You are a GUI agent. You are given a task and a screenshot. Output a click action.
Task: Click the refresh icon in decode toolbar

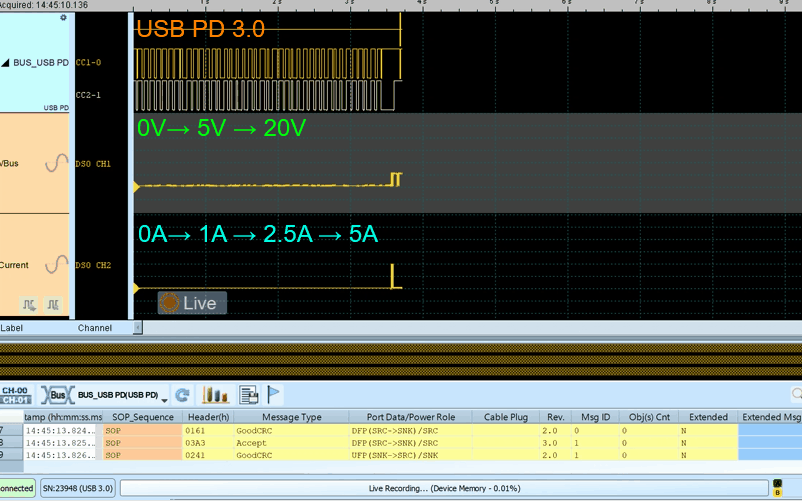click(x=183, y=395)
